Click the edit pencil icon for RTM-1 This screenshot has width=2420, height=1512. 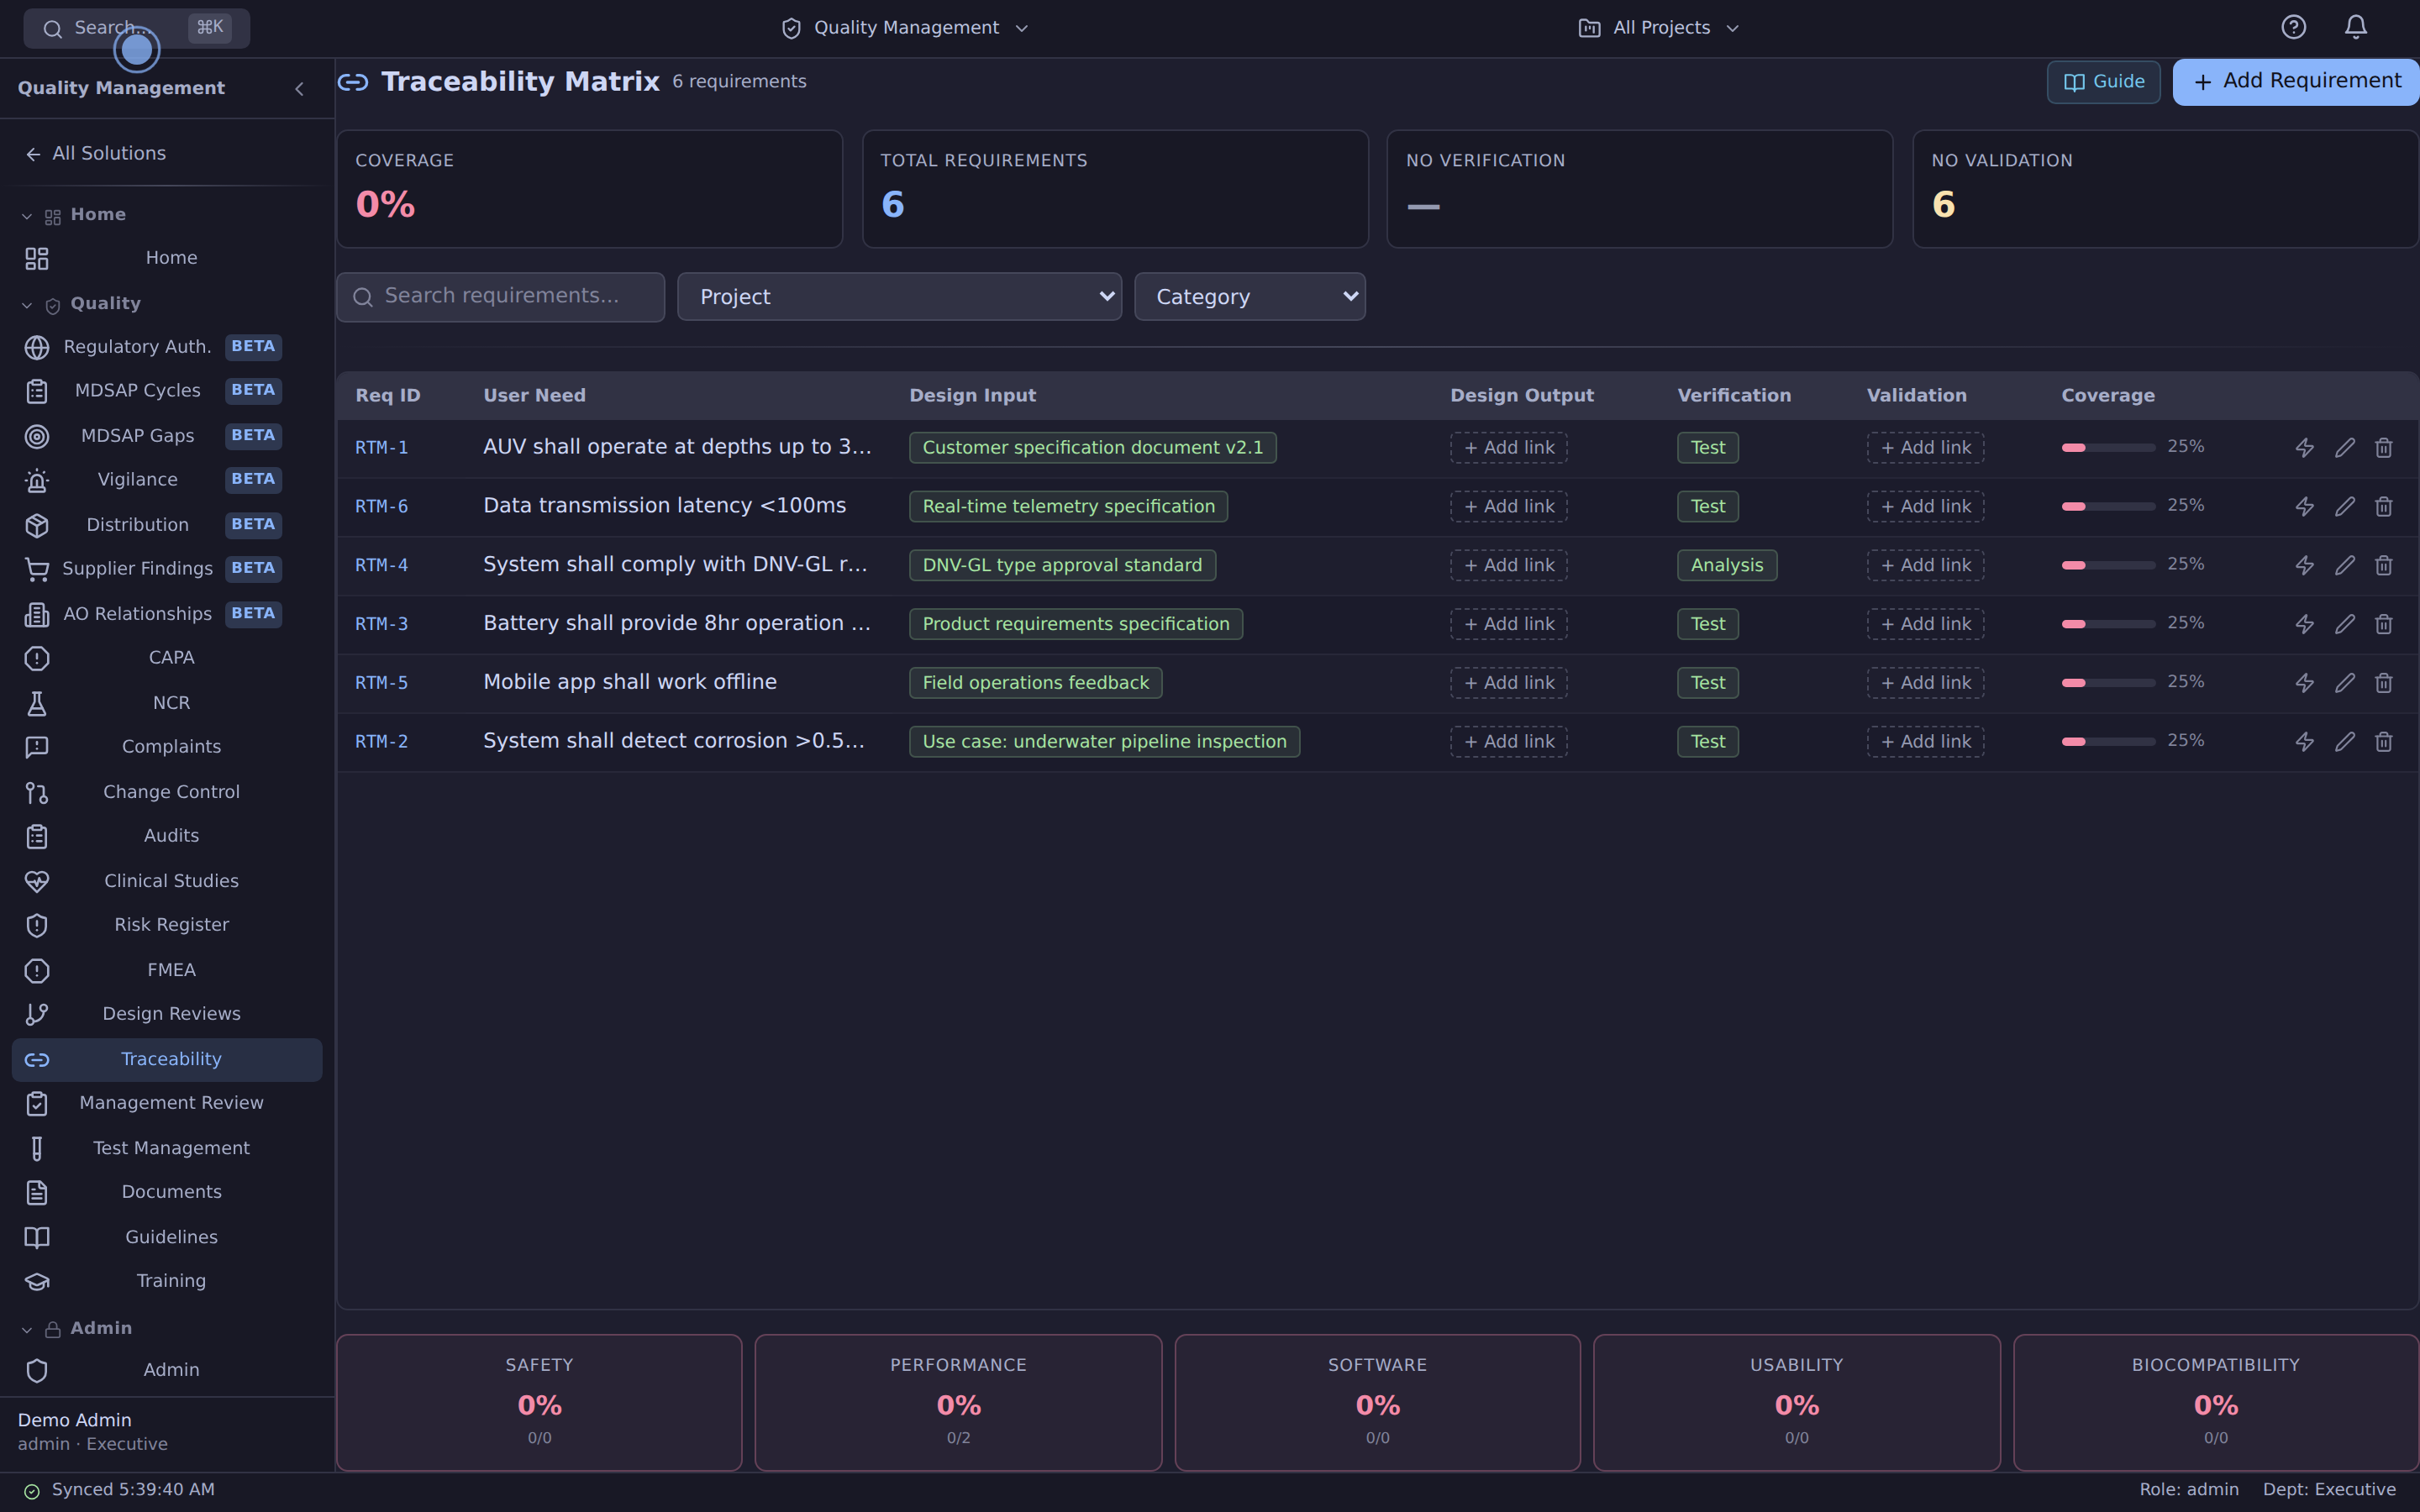coord(2345,448)
